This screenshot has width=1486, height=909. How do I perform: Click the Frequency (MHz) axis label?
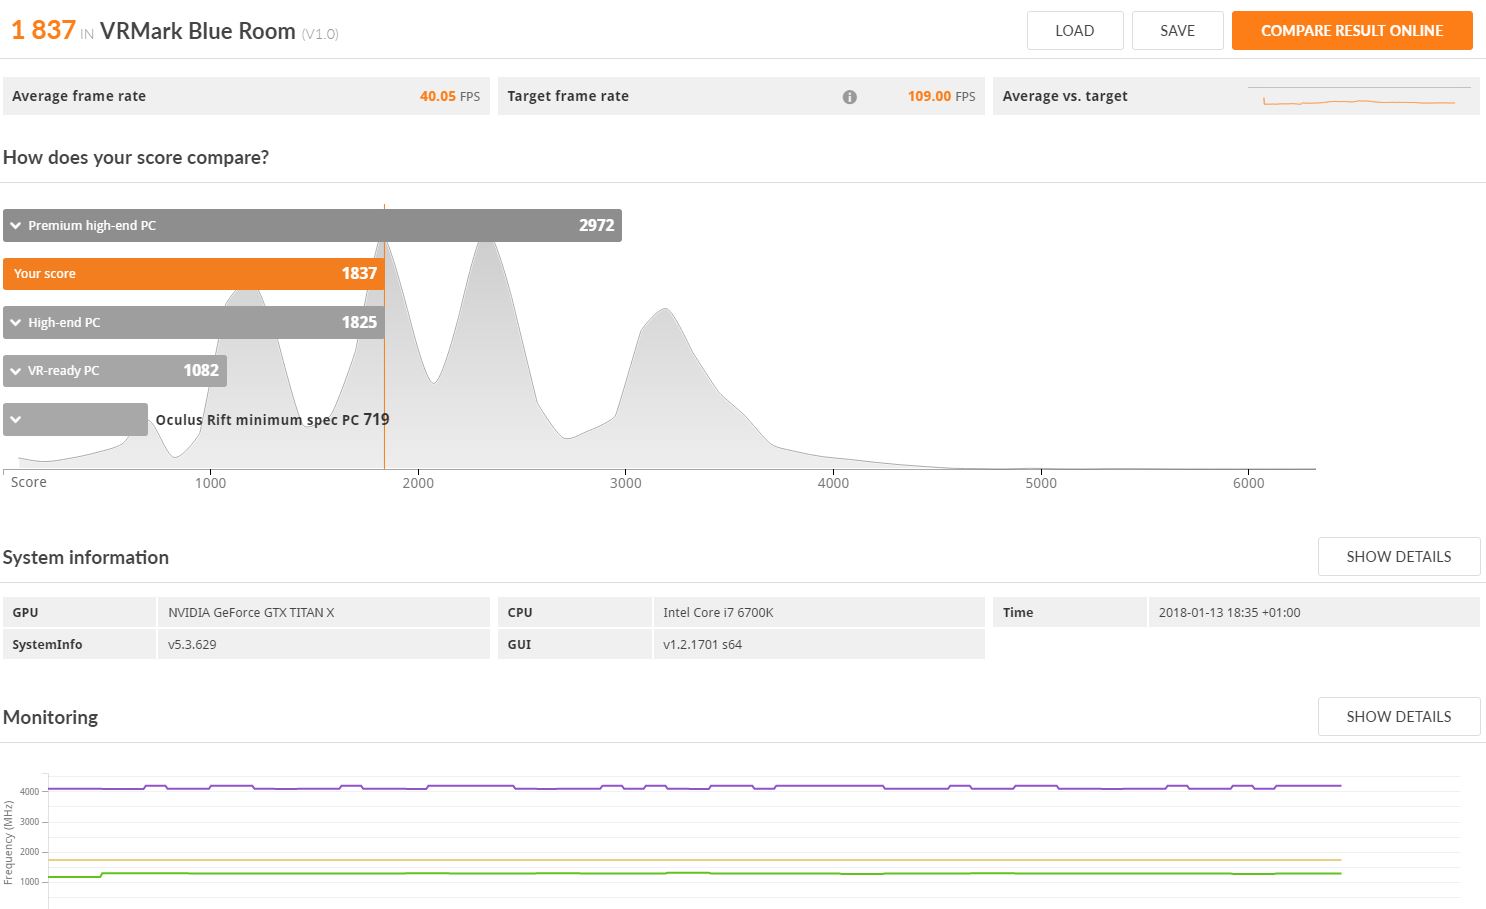9,843
